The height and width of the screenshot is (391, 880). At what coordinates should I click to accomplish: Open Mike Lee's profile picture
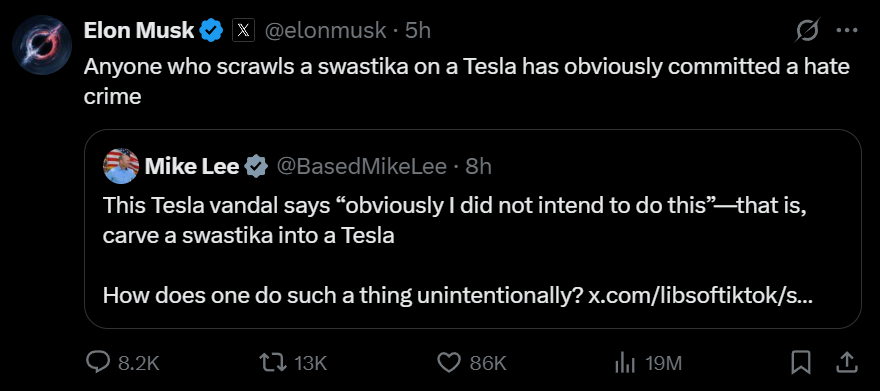(x=121, y=167)
